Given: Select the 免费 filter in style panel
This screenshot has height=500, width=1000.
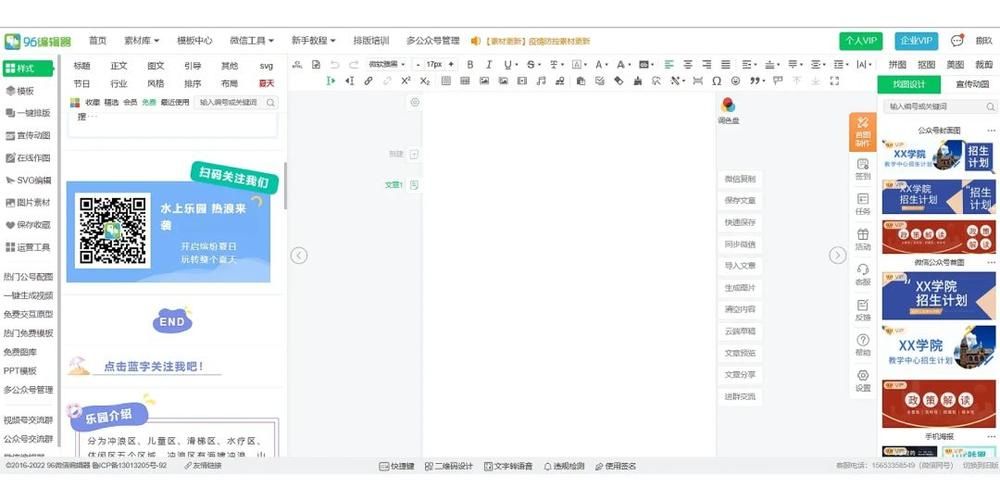Looking at the screenshot, I should (x=149, y=102).
